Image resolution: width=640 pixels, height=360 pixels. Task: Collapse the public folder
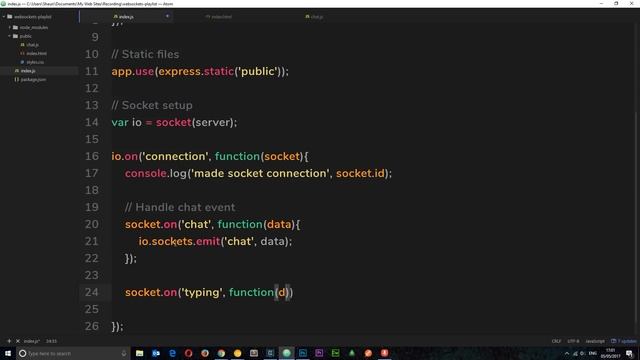point(10,36)
